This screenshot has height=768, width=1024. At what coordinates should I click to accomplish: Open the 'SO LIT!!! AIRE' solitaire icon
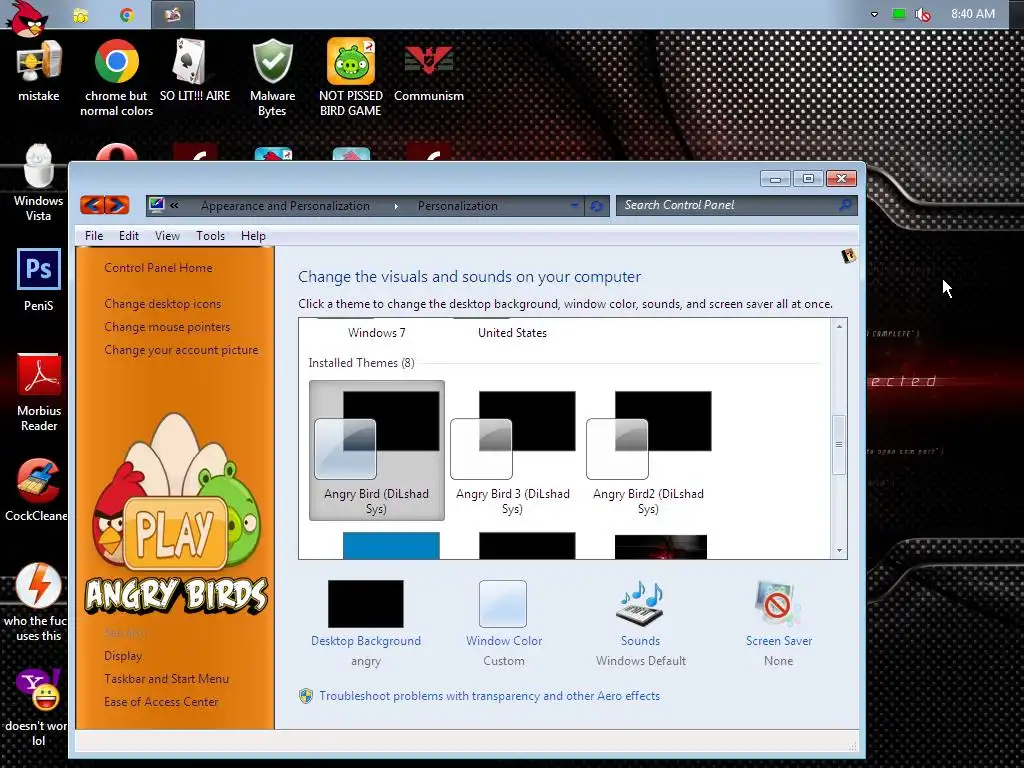(x=195, y=70)
